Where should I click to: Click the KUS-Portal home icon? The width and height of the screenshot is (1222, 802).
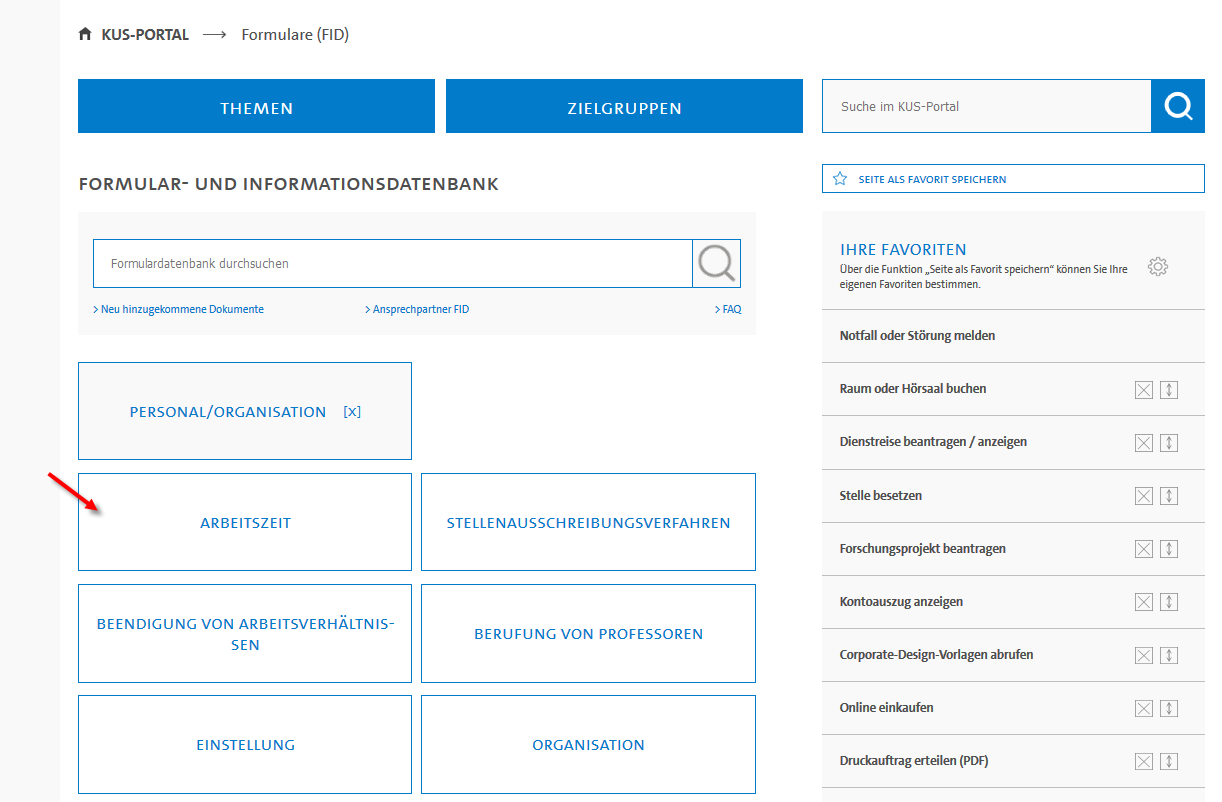click(85, 35)
